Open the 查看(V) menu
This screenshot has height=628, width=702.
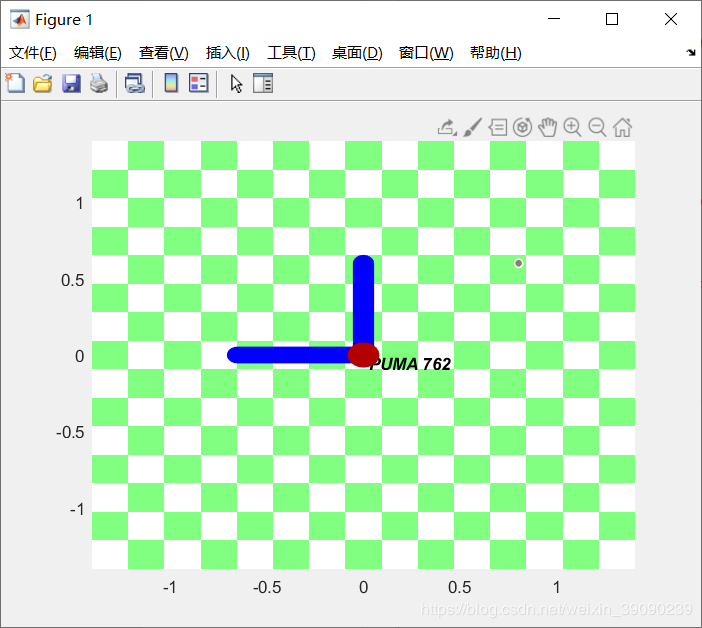(x=163, y=53)
